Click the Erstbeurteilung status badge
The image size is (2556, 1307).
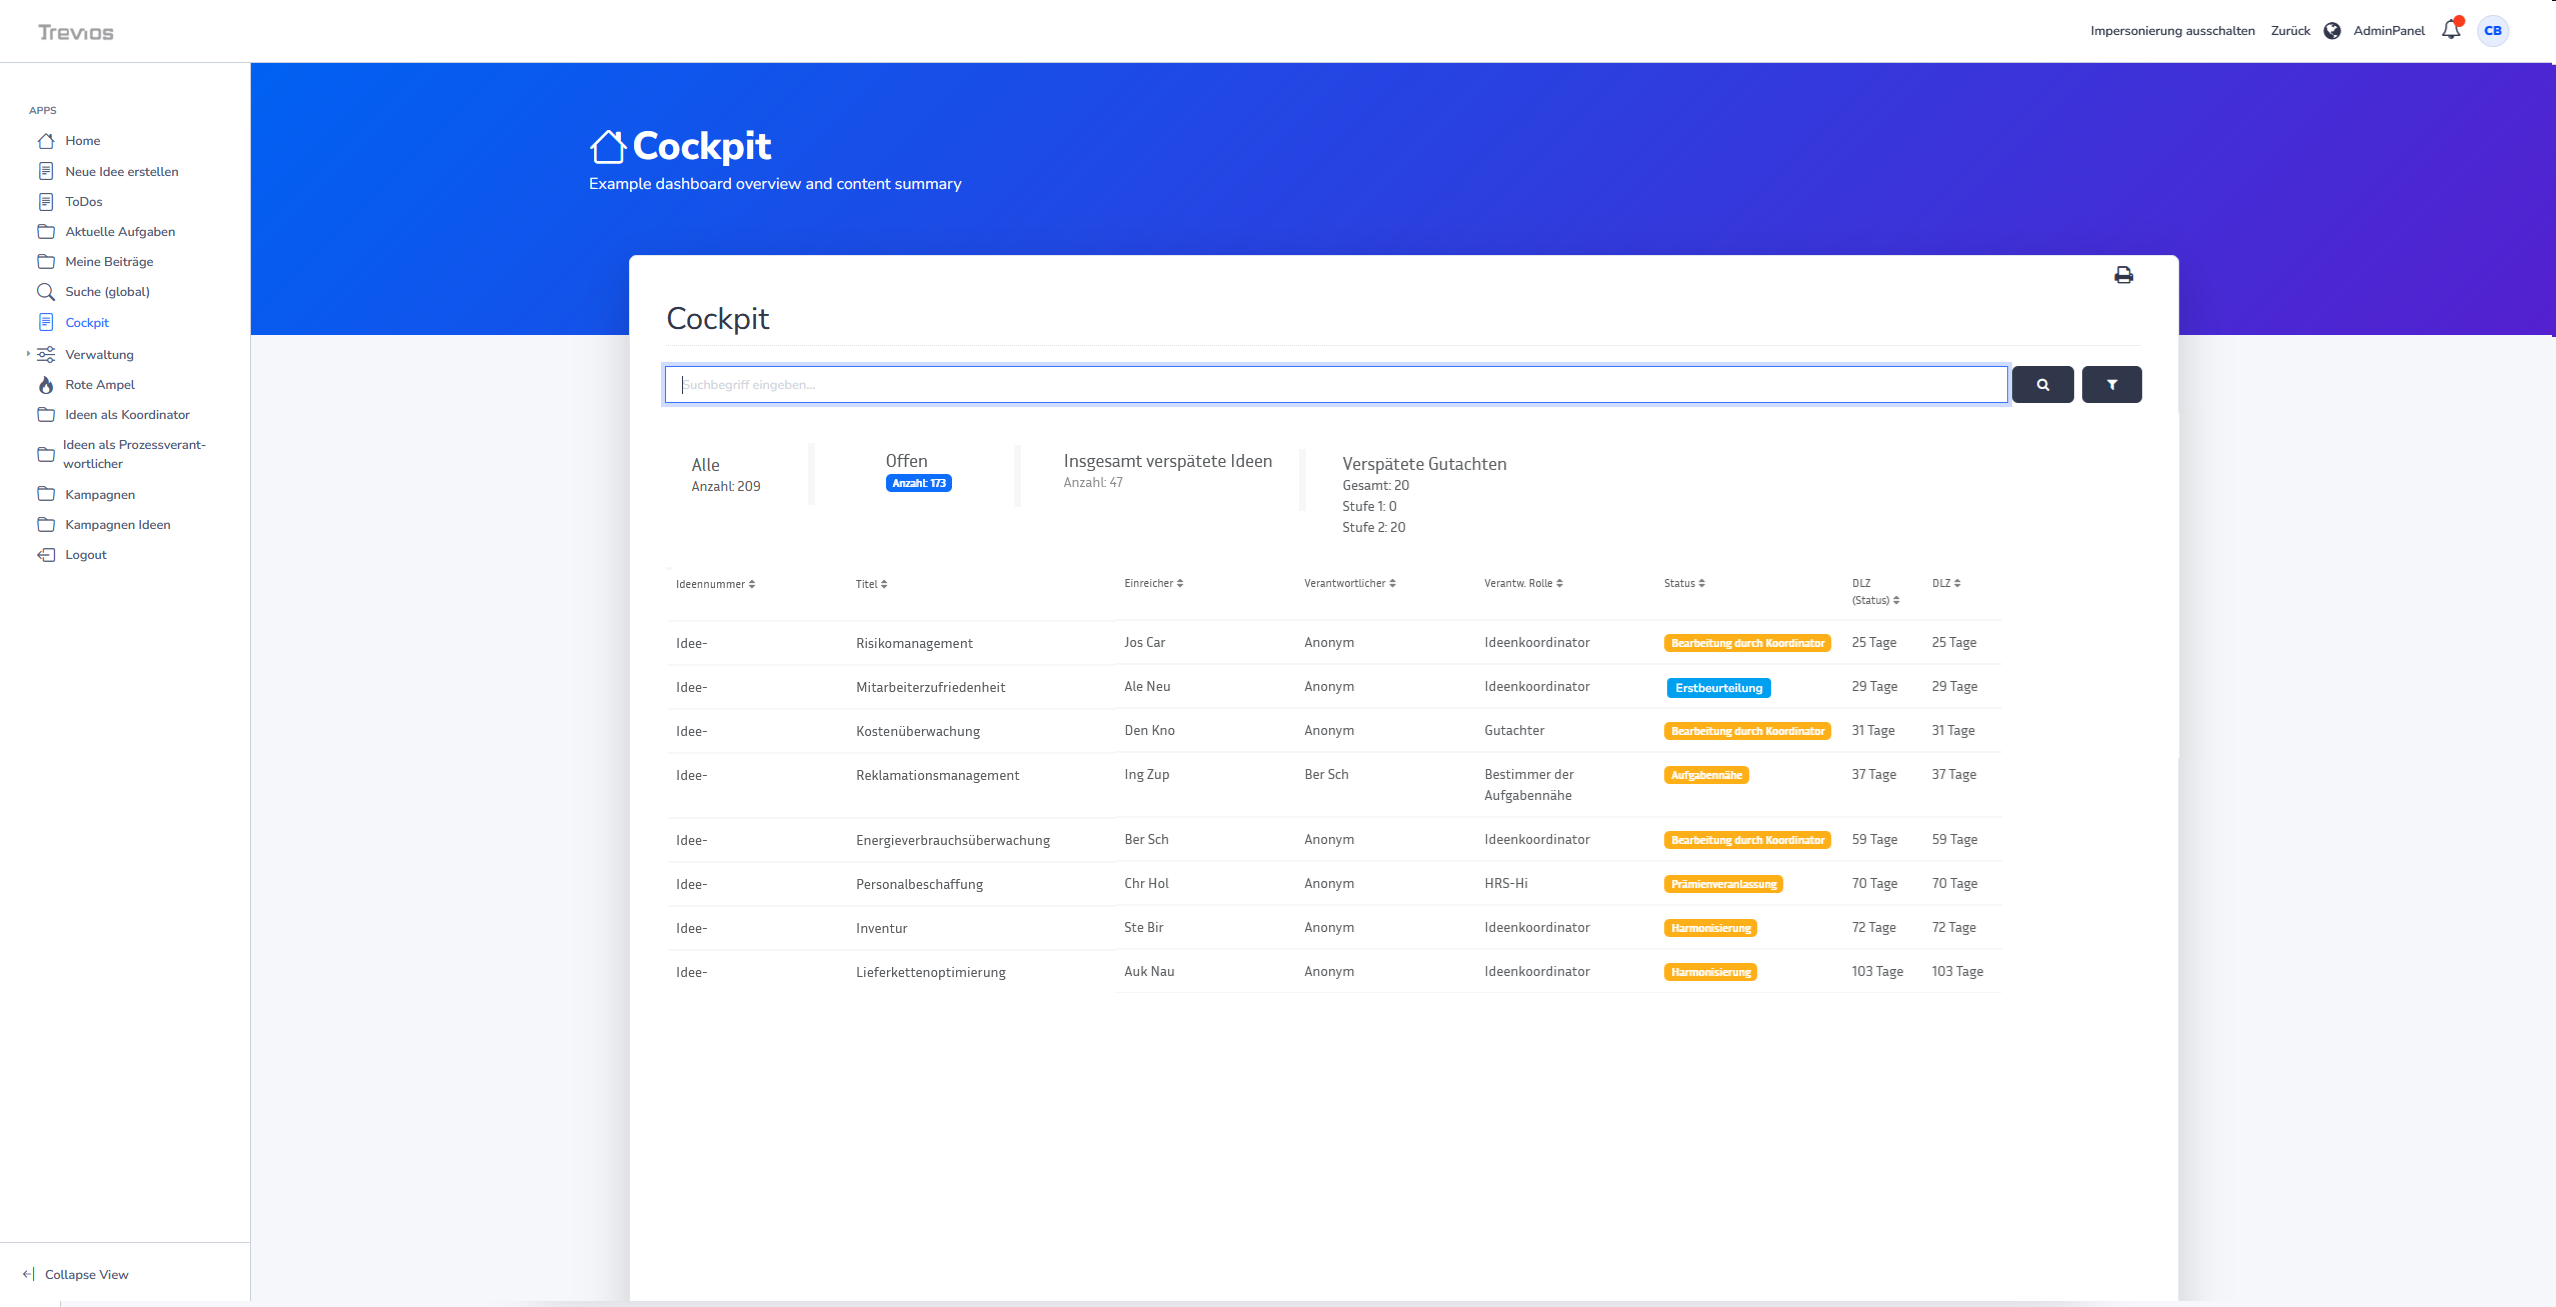[x=1718, y=688]
